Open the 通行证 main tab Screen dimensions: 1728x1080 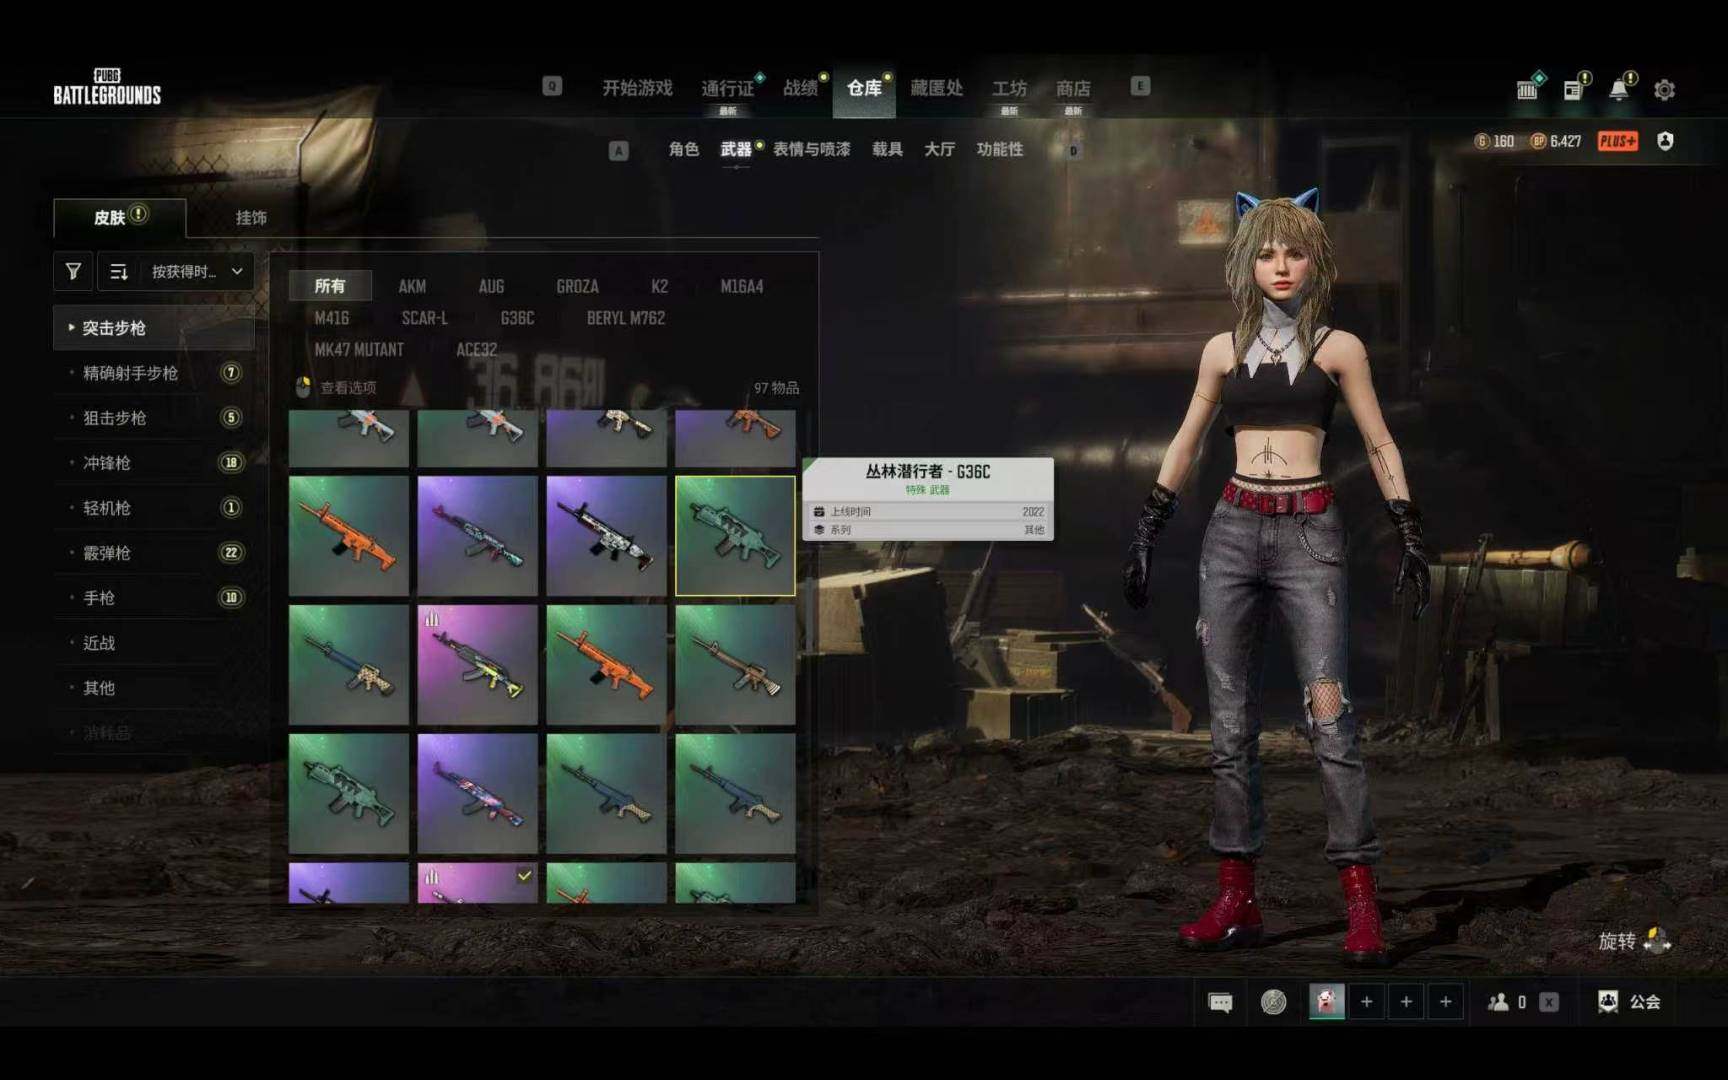click(727, 88)
